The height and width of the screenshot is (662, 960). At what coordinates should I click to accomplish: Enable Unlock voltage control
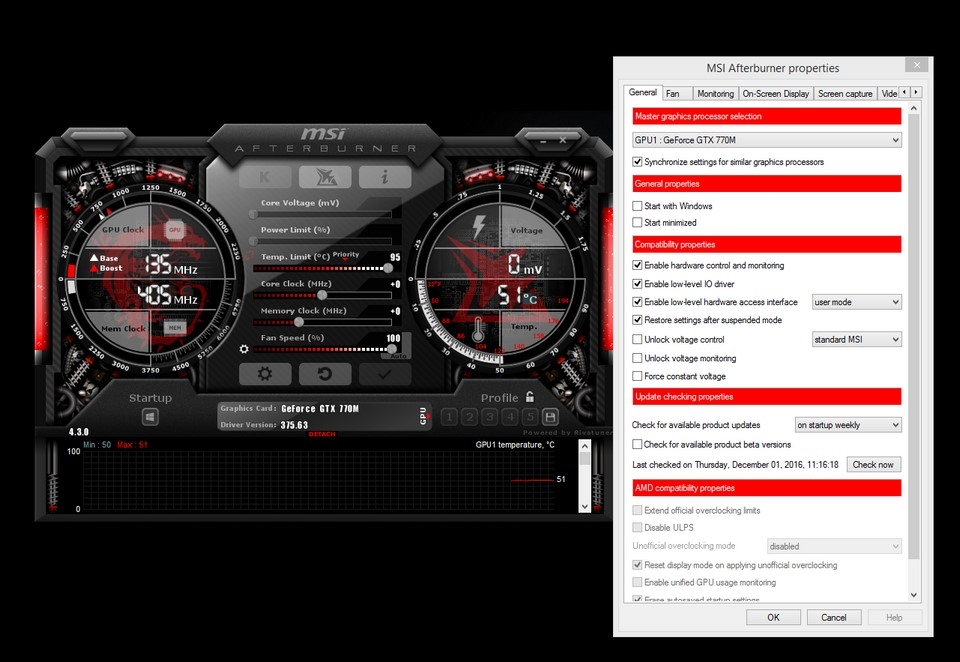638,338
